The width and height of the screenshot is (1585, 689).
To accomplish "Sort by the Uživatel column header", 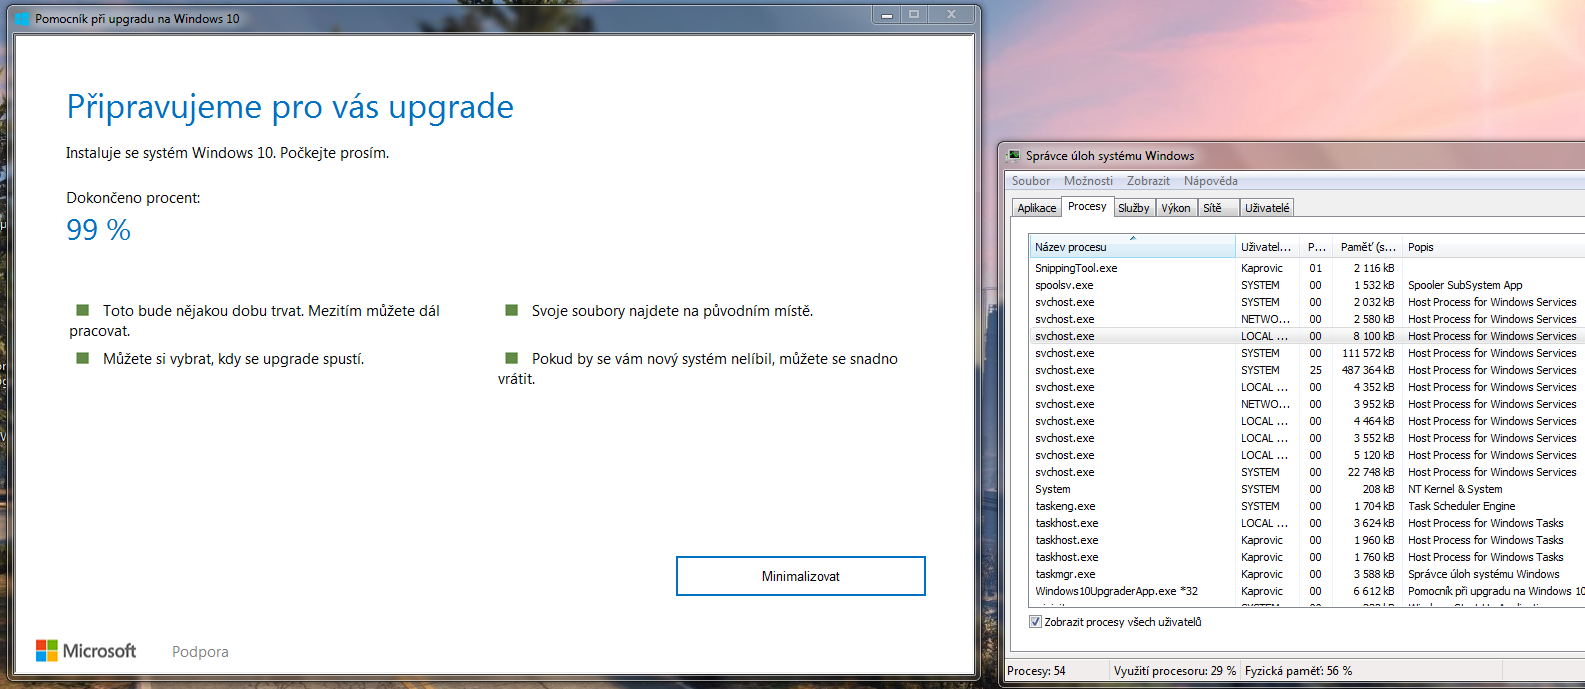I will pos(1266,247).
